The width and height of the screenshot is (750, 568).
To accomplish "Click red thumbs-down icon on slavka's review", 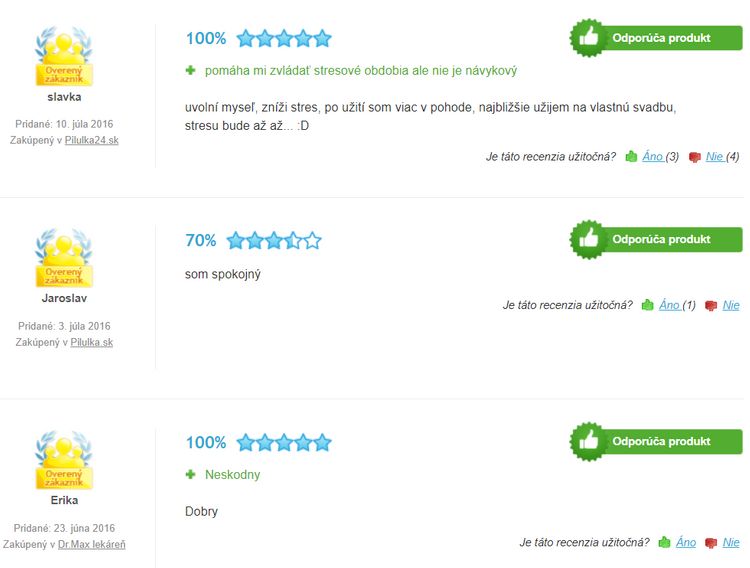I will coord(694,157).
